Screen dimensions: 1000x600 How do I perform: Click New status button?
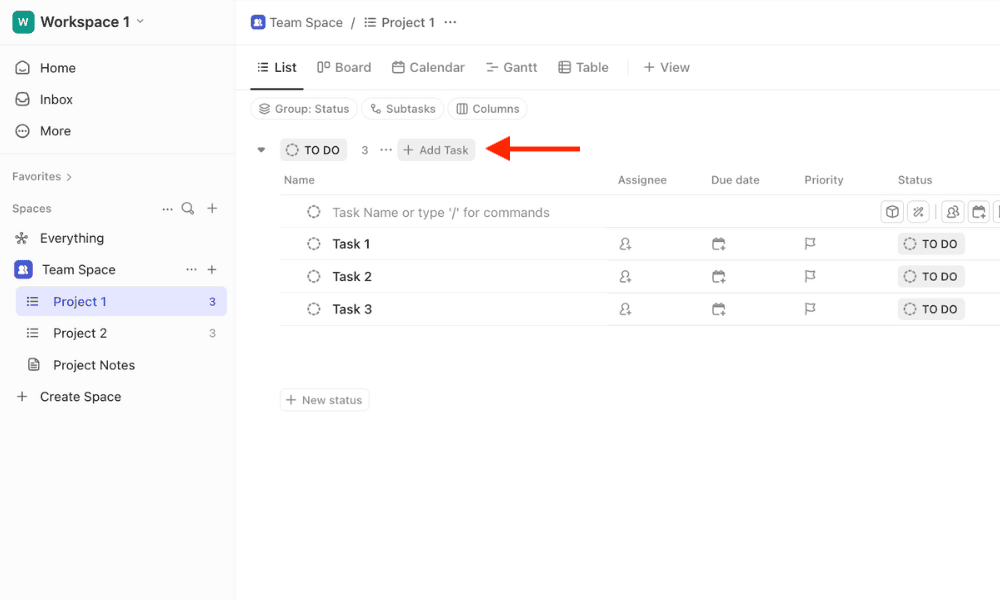pos(325,400)
